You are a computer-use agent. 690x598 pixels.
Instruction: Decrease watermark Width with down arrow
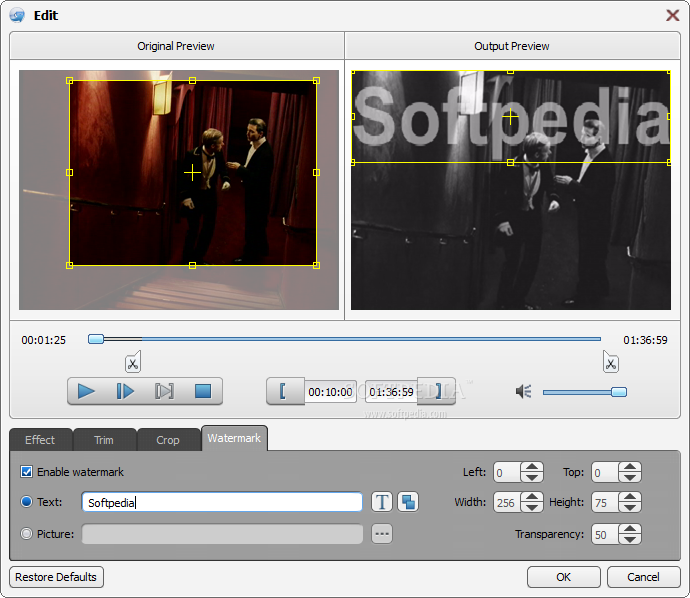[x=532, y=507]
